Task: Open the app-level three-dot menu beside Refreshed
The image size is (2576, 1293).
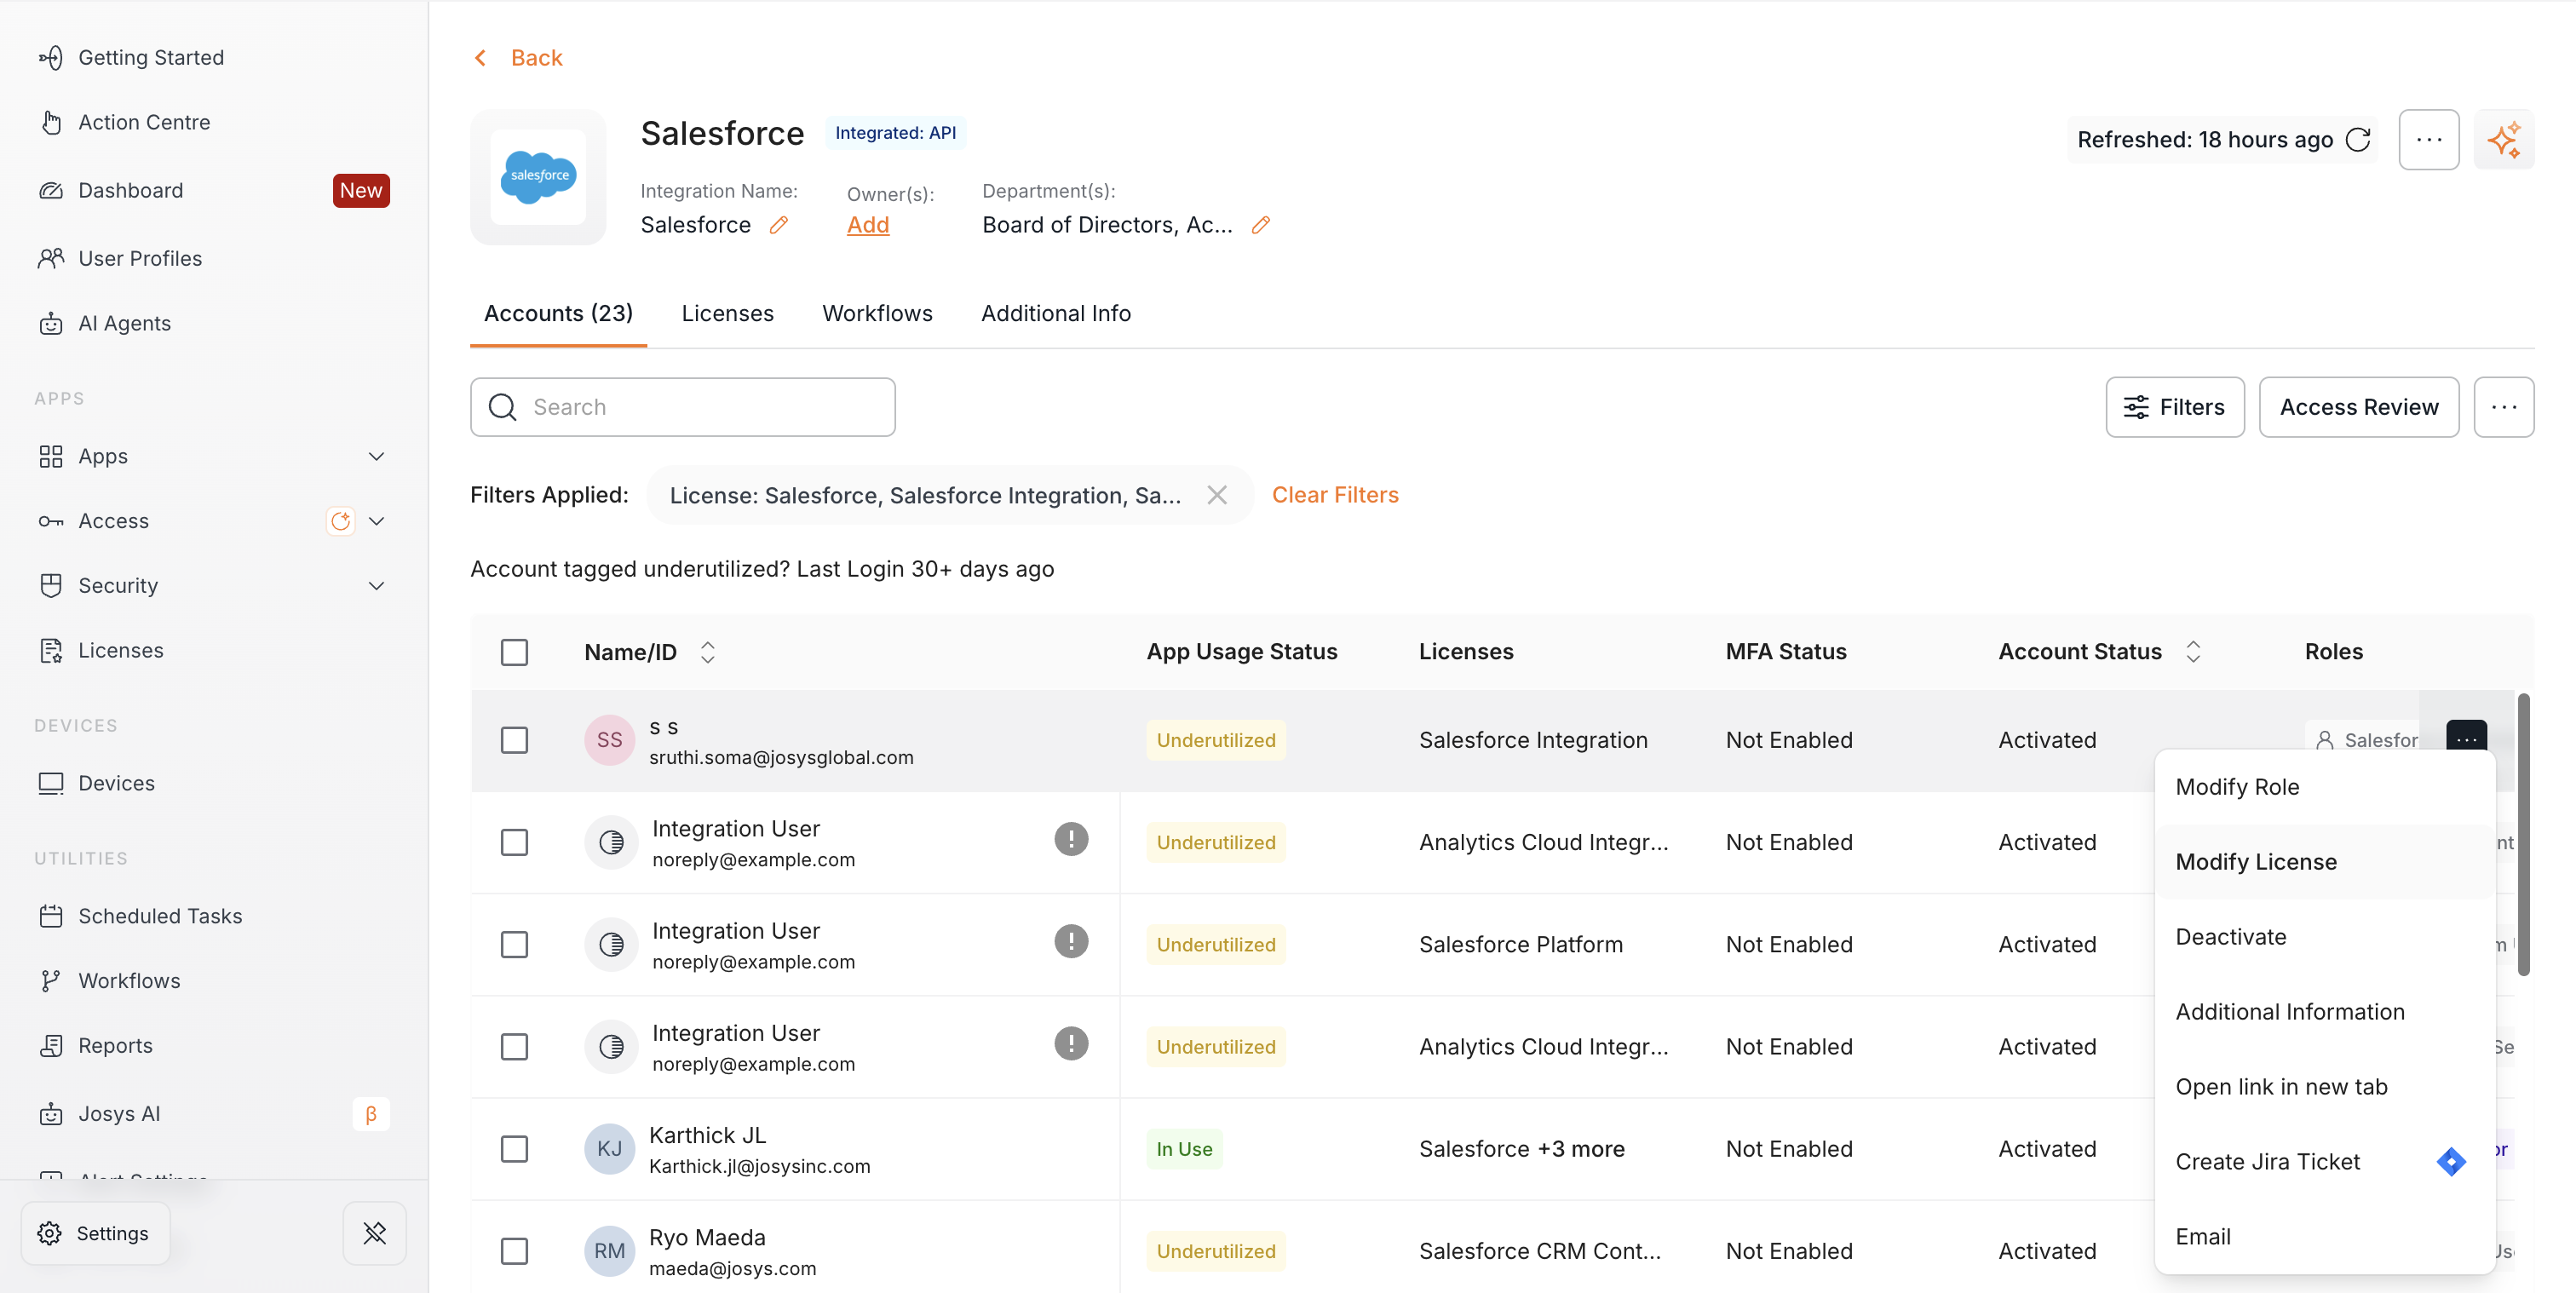Action: click(x=2429, y=139)
